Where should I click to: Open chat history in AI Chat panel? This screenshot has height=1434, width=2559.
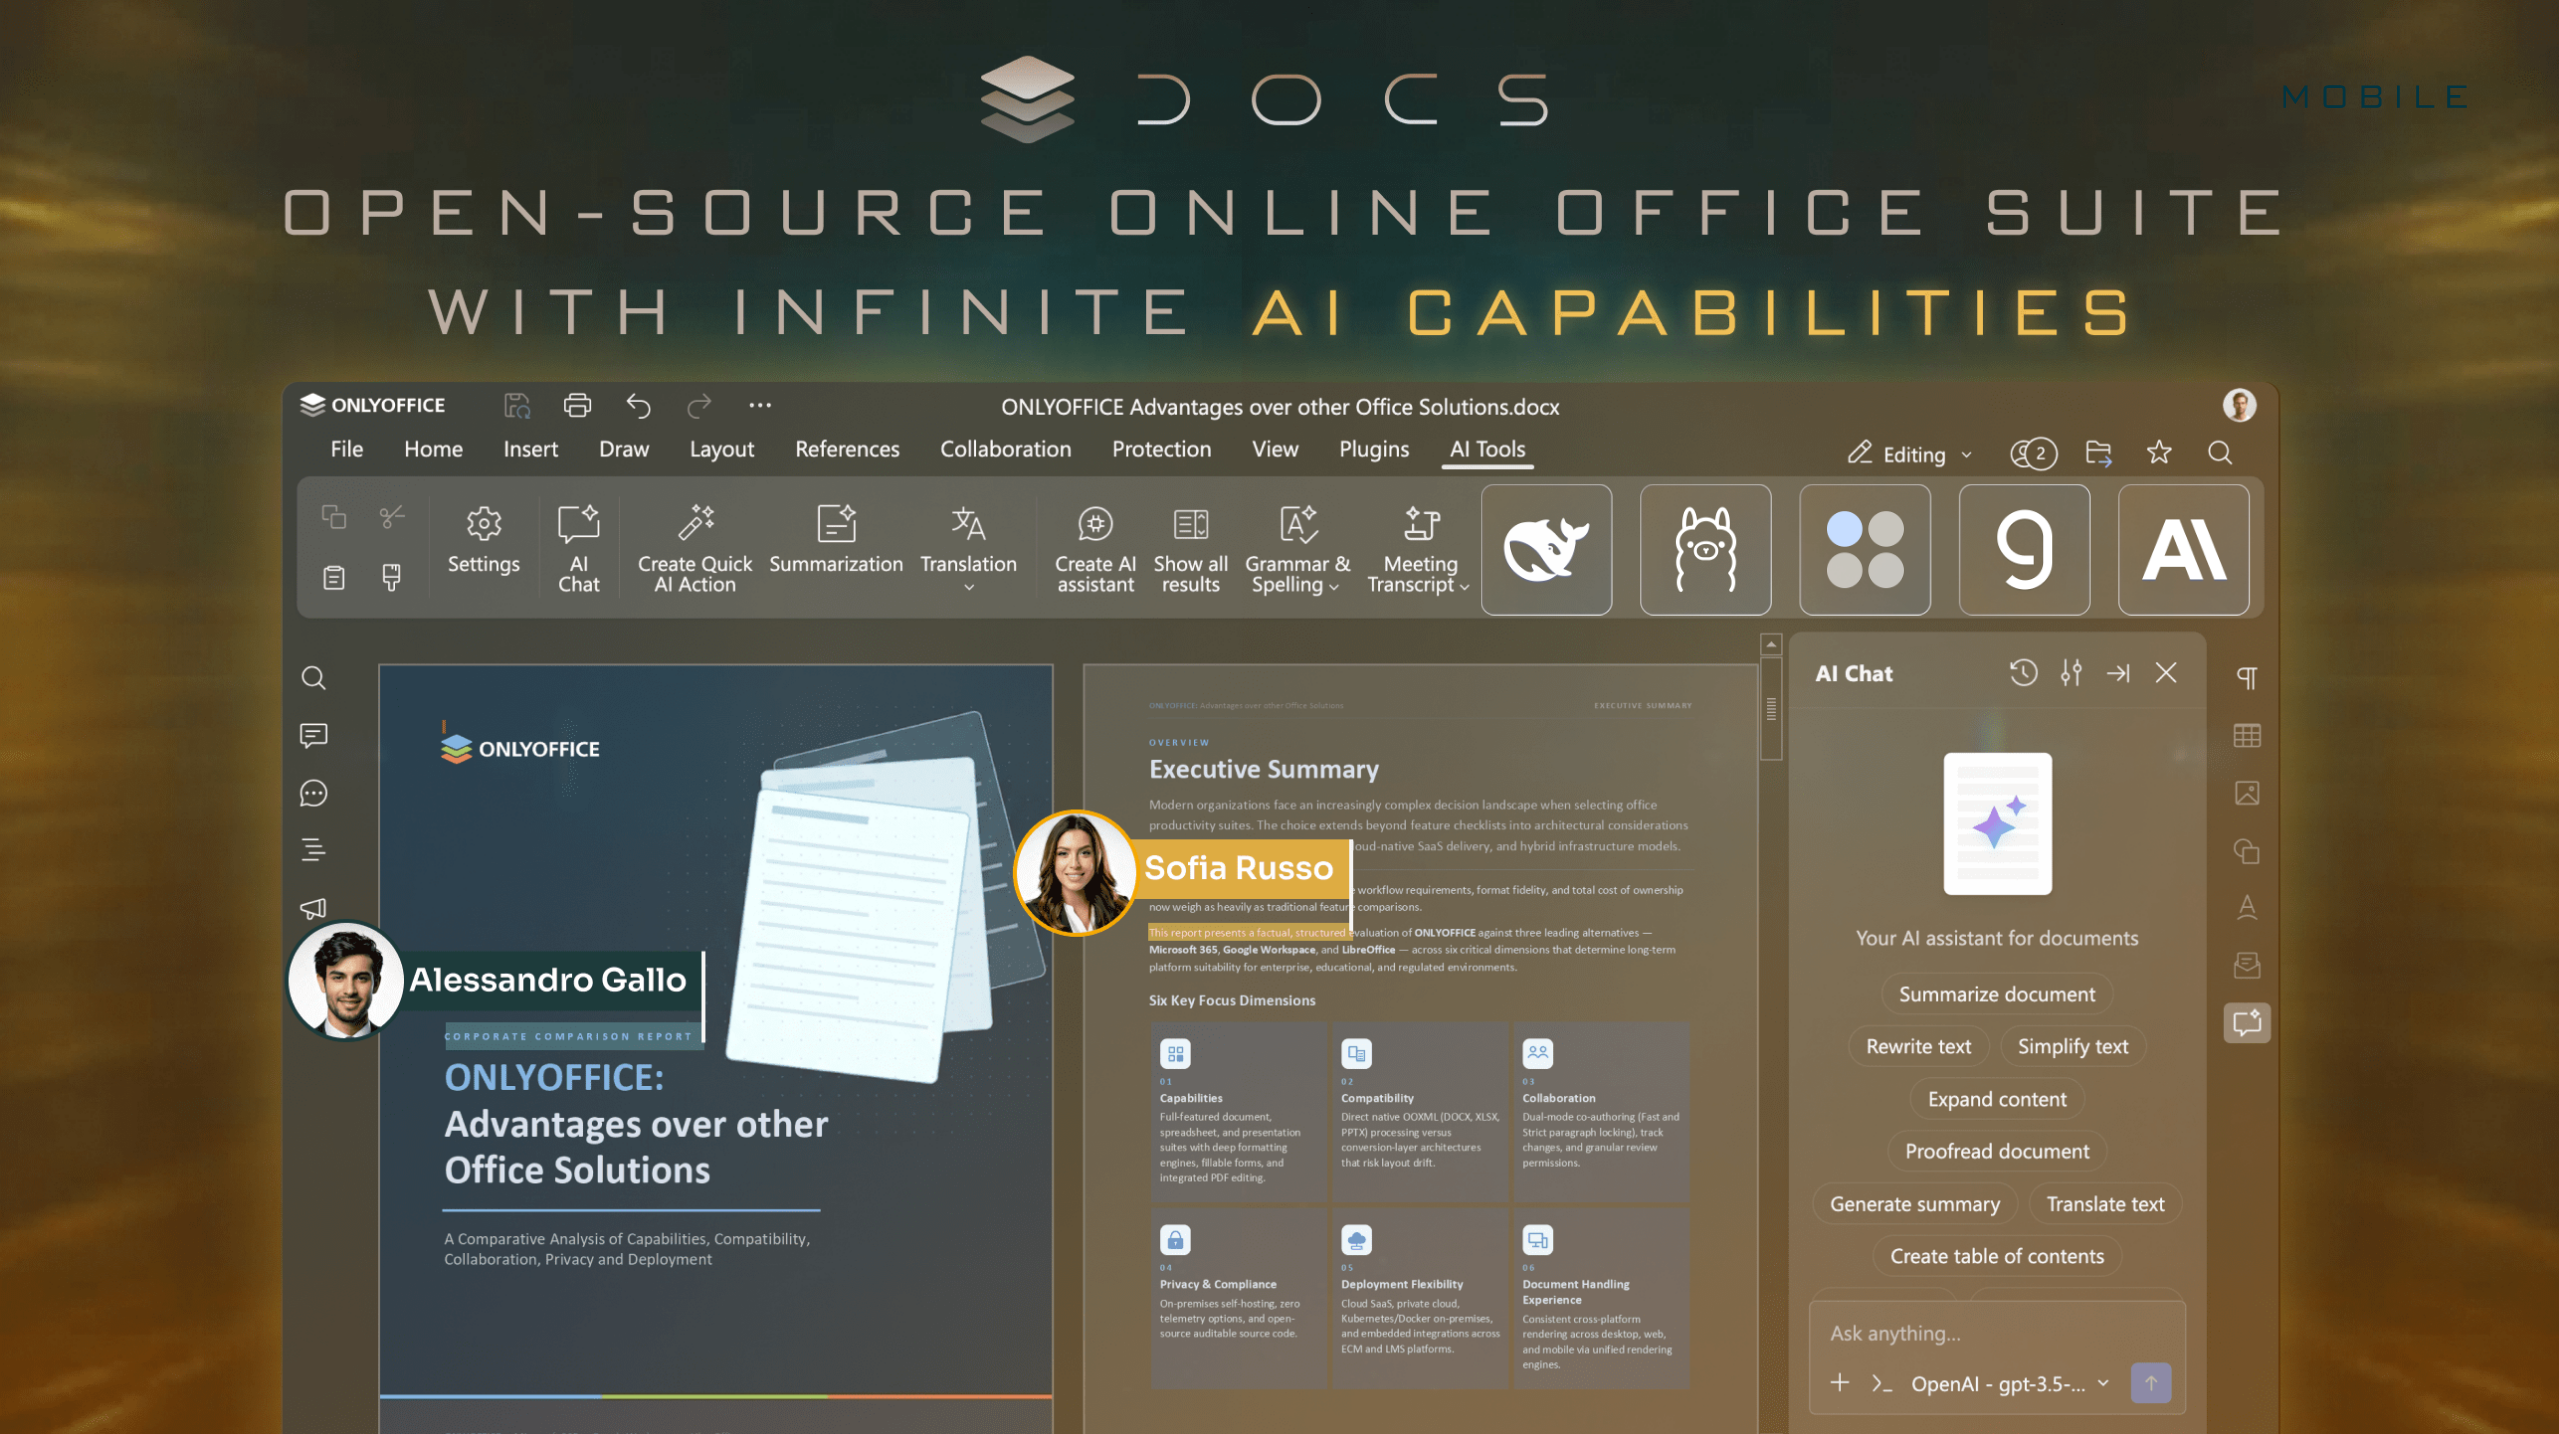pos(2023,673)
